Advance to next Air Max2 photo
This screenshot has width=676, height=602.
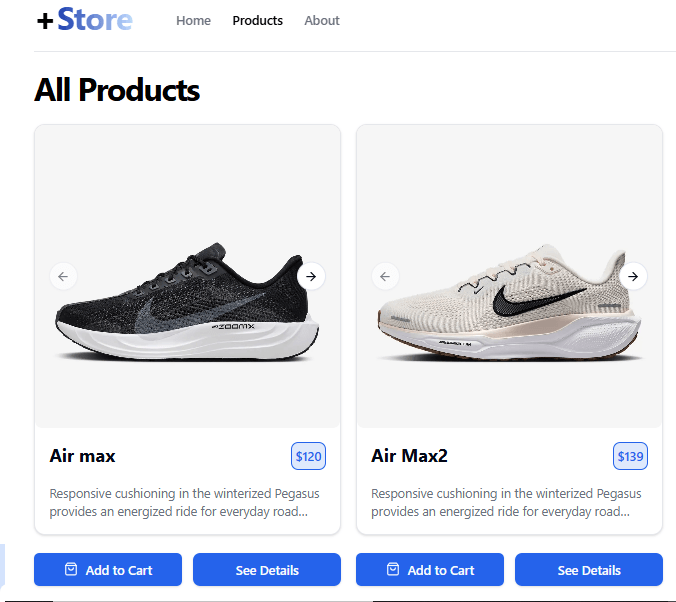coord(633,276)
